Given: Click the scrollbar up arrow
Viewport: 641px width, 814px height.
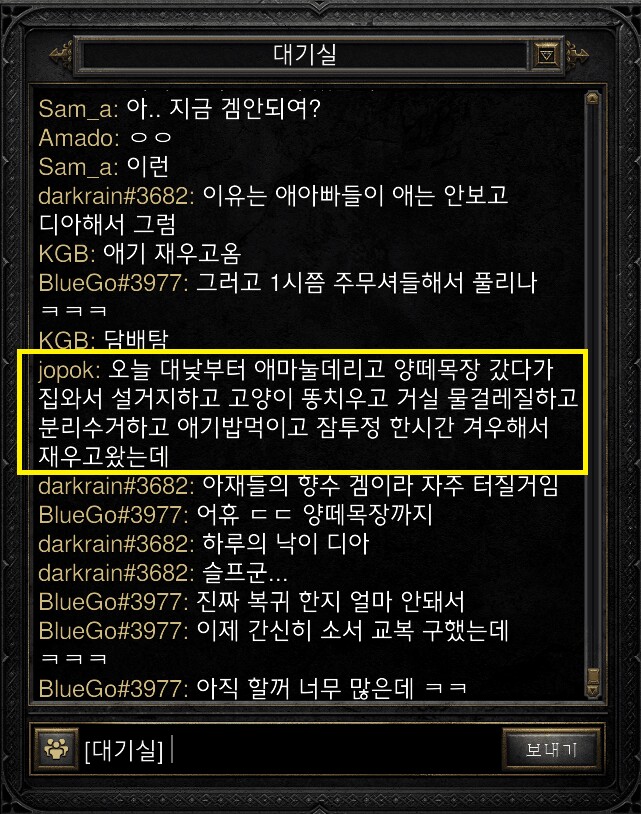Looking at the screenshot, I should [x=592, y=99].
